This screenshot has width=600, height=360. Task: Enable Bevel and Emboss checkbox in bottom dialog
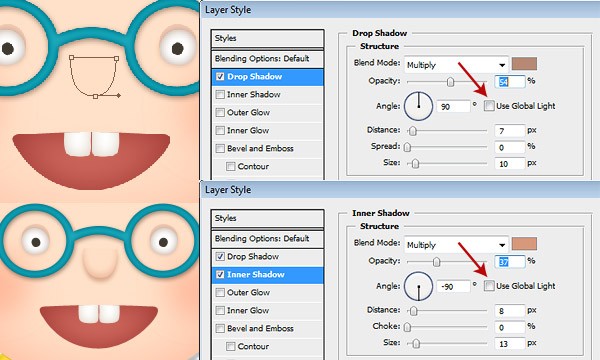(220, 328)
